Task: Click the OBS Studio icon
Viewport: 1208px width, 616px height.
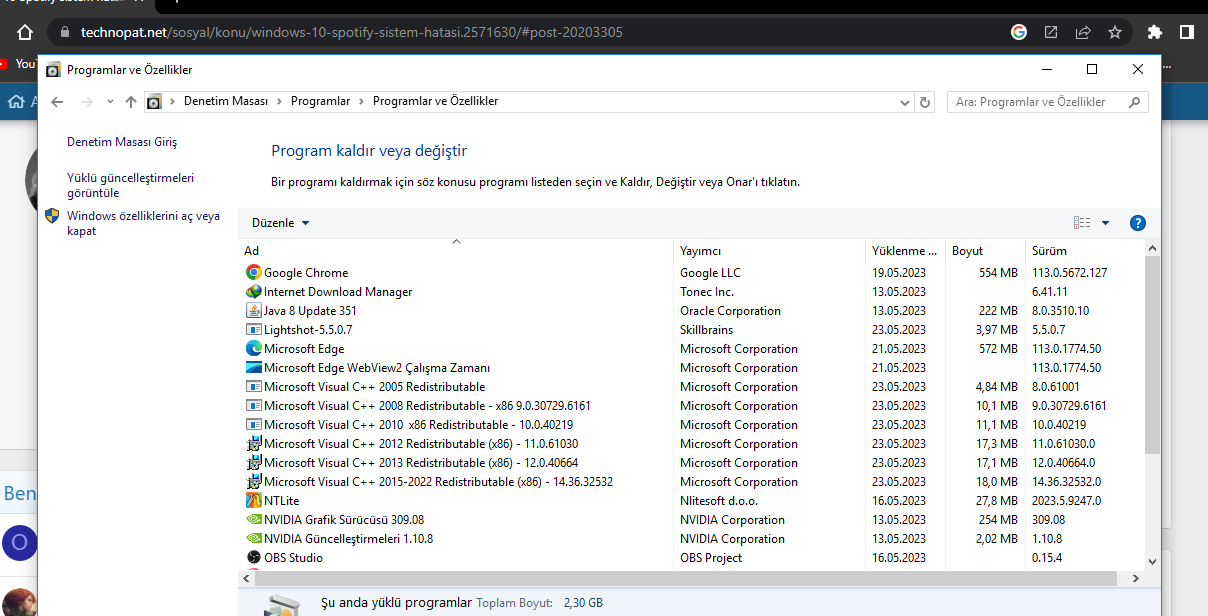Action: (254, 558)
